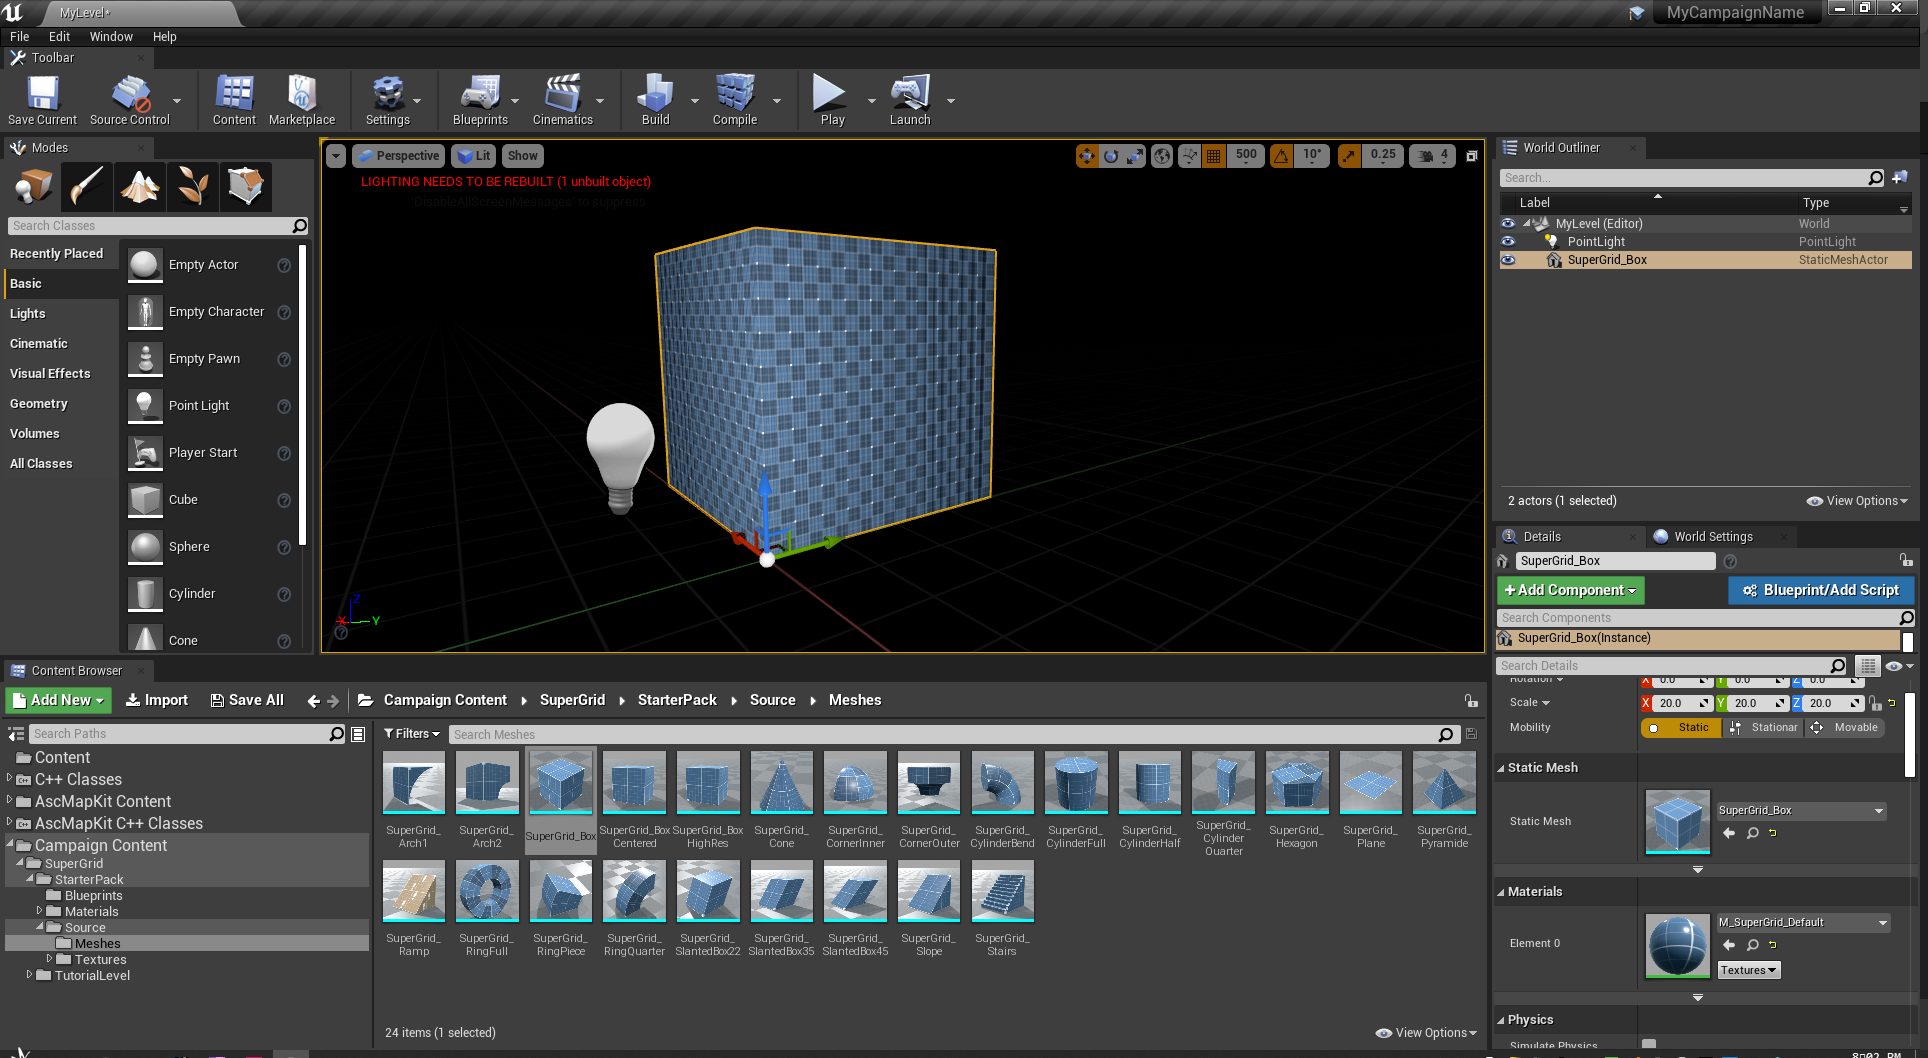The image size is (1928, 1058).
Task: Open property matrix grid icon in Details
Action: (x=1867, y=666)
